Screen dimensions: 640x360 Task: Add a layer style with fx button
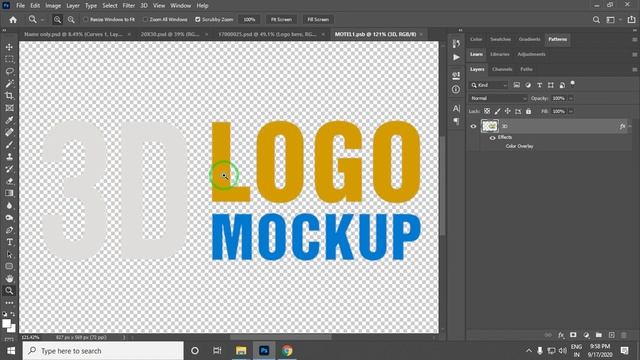[561, 335]
